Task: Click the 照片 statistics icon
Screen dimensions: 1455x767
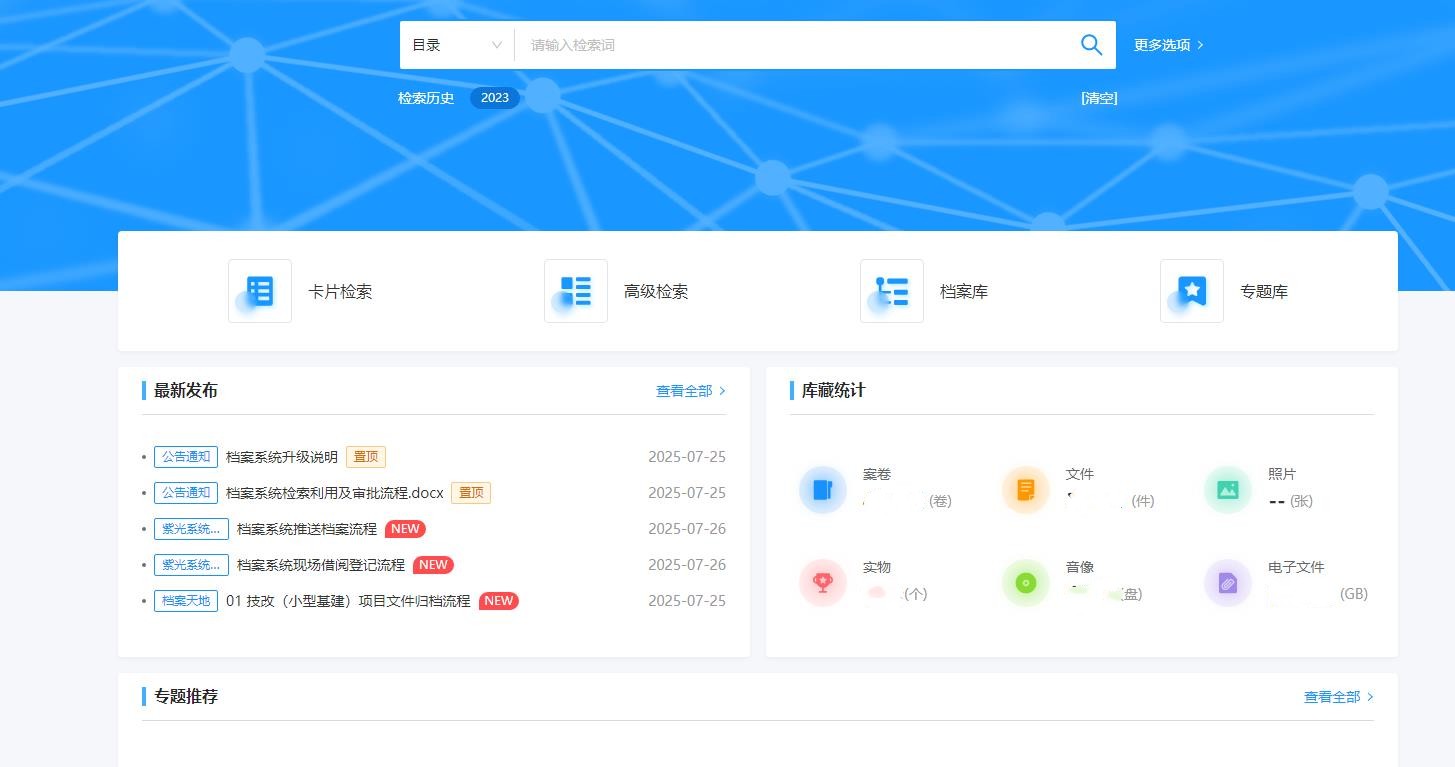Action: pos(1227,489)
